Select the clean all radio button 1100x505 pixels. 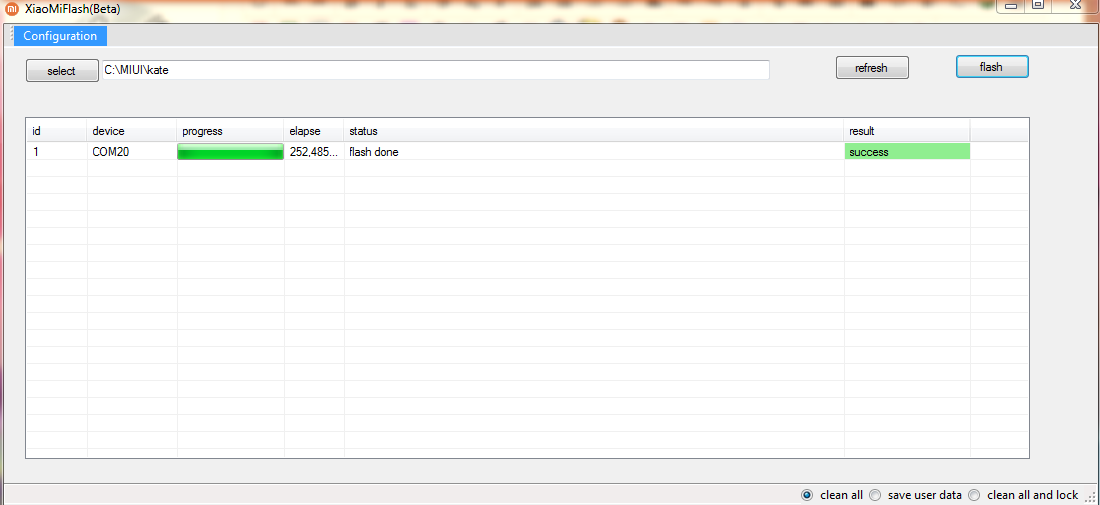point(807,495)
